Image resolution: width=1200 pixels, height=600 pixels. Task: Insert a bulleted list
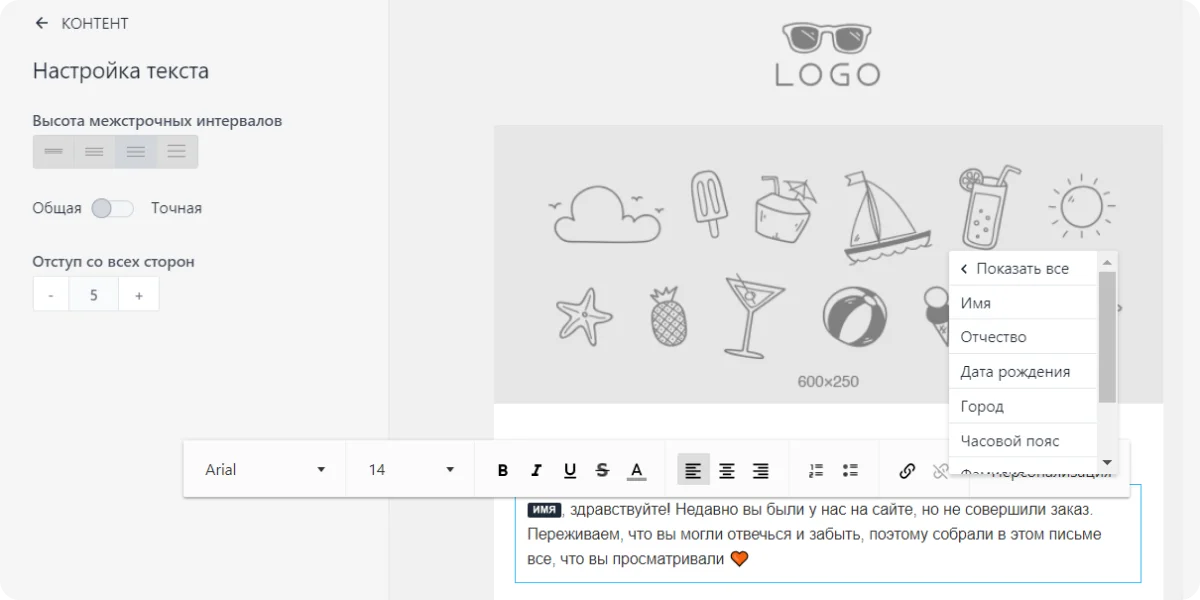(x=850, y=470)
